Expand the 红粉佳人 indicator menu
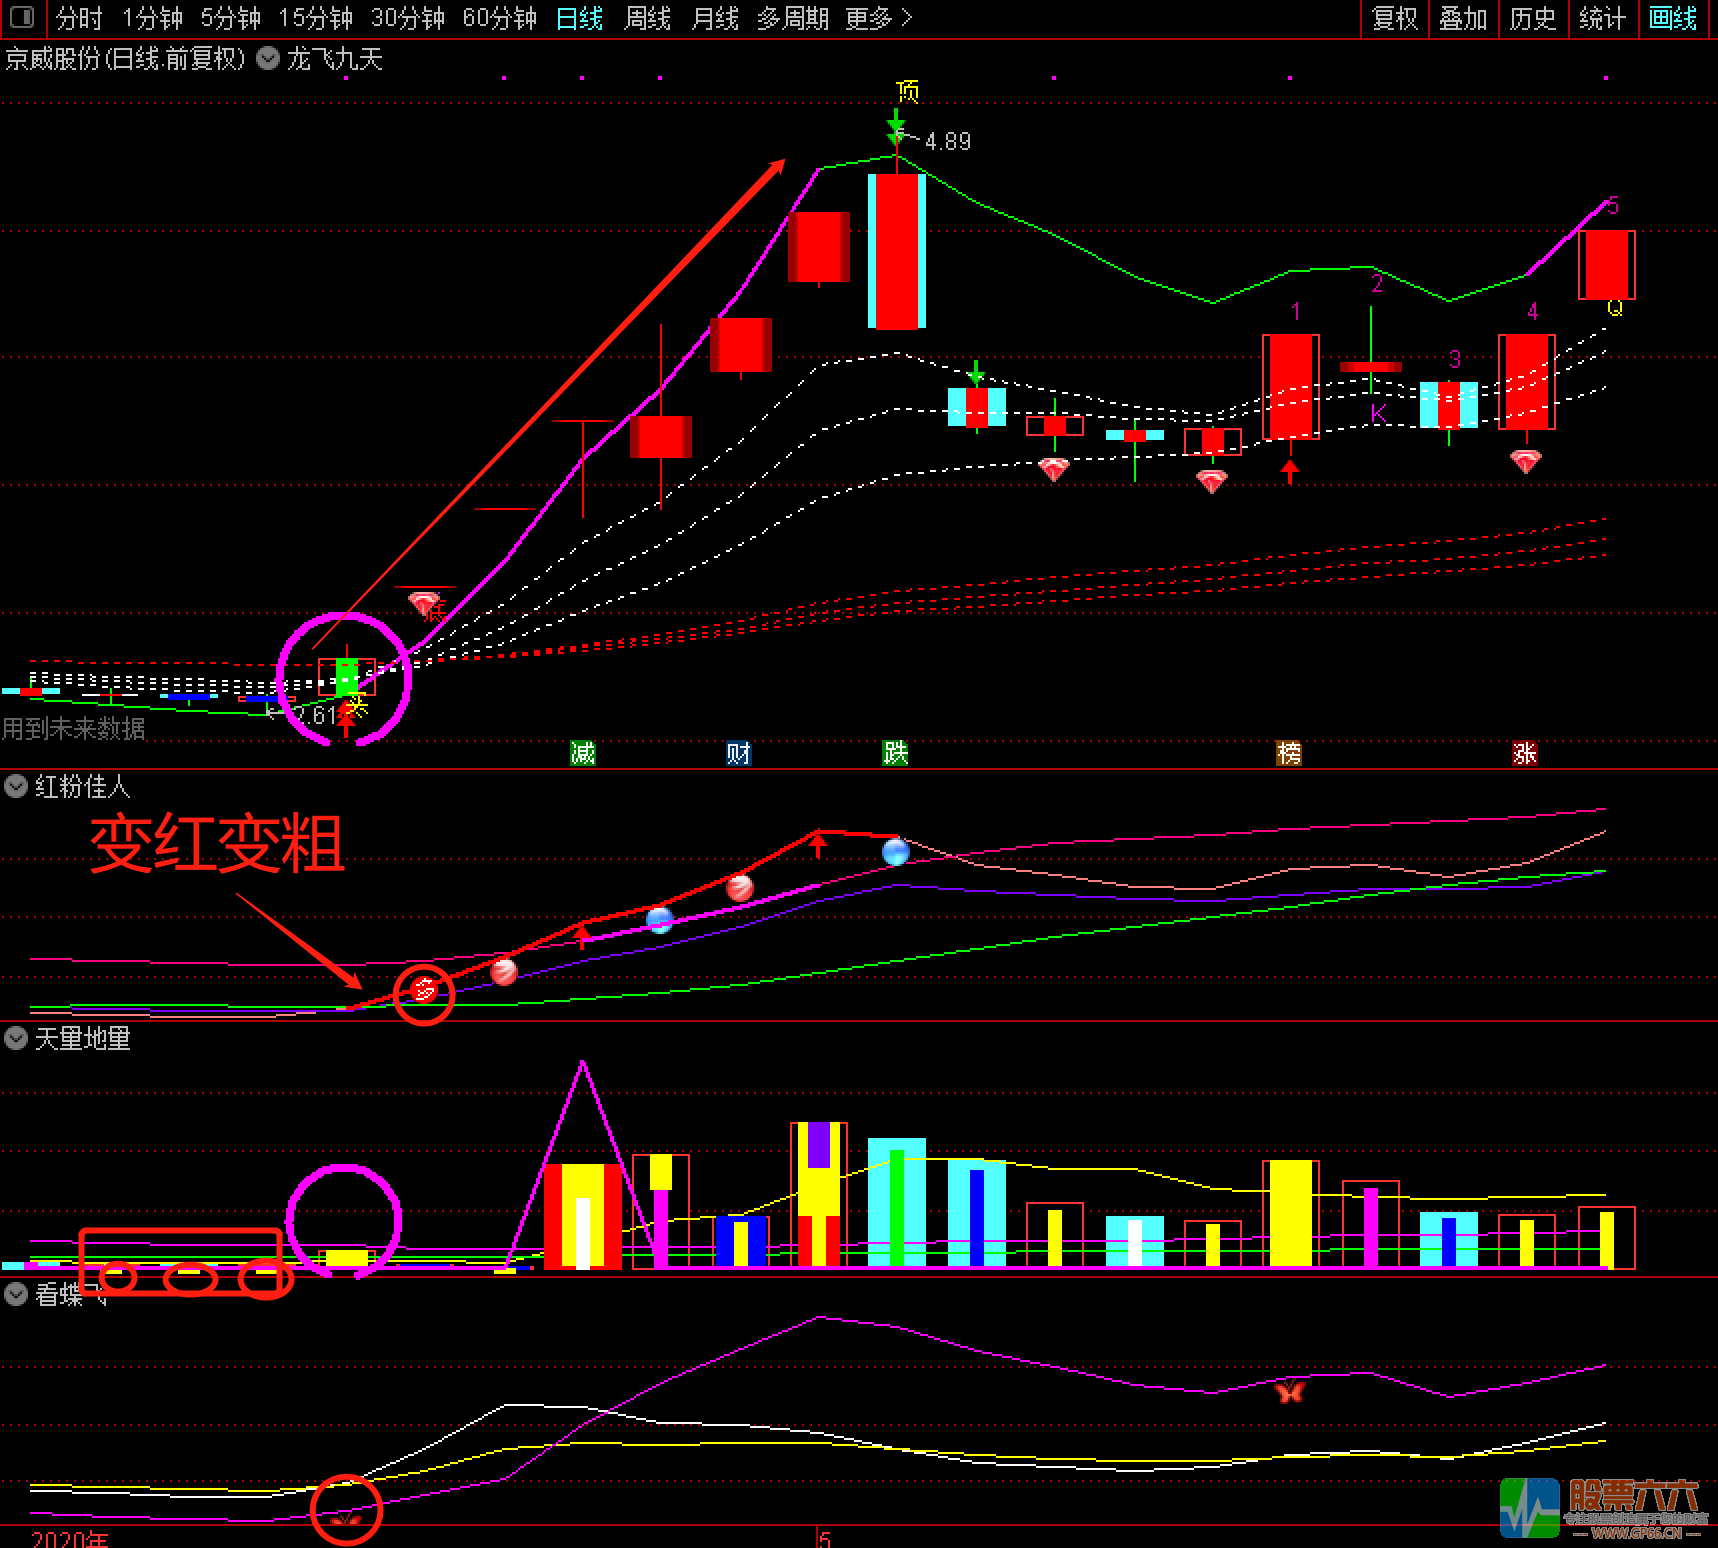Image resolution: width=1718 pixels, height=1548 pixels. 16,787
